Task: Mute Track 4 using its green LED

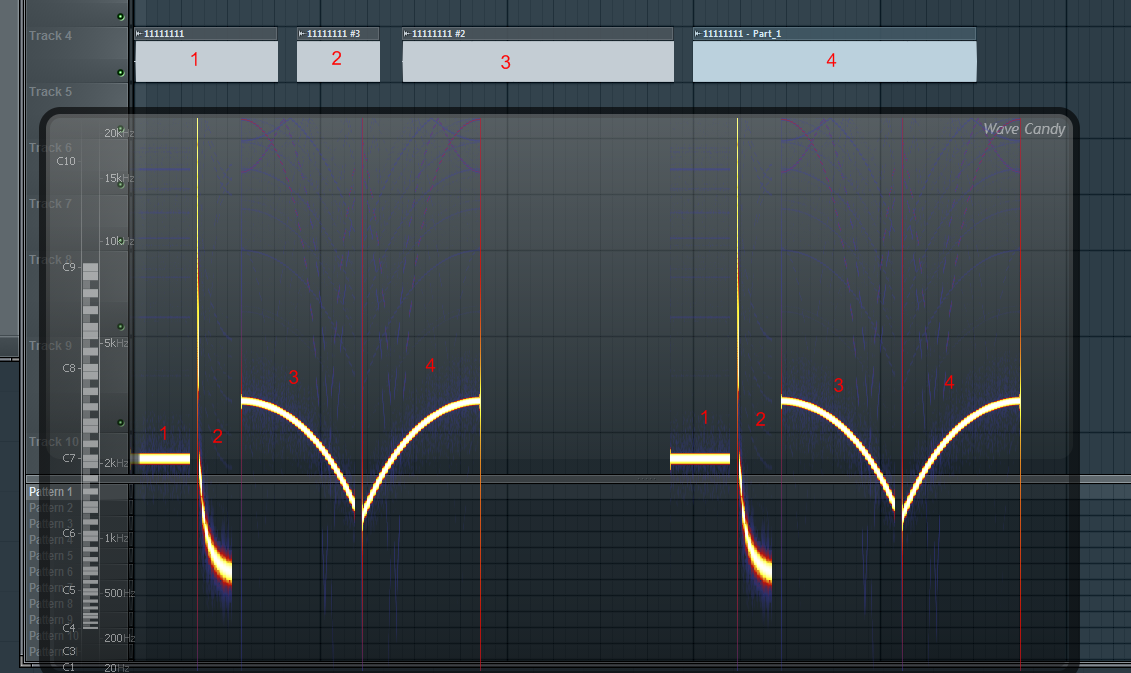Action: 120,73
